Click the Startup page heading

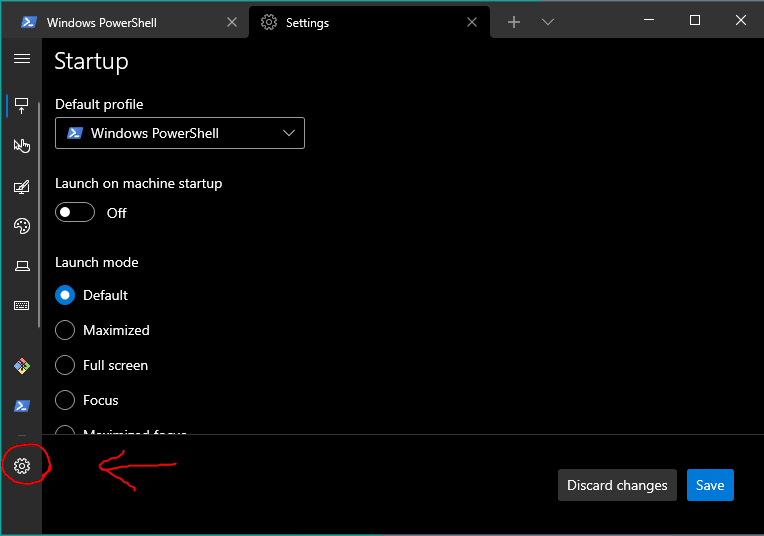91,61
